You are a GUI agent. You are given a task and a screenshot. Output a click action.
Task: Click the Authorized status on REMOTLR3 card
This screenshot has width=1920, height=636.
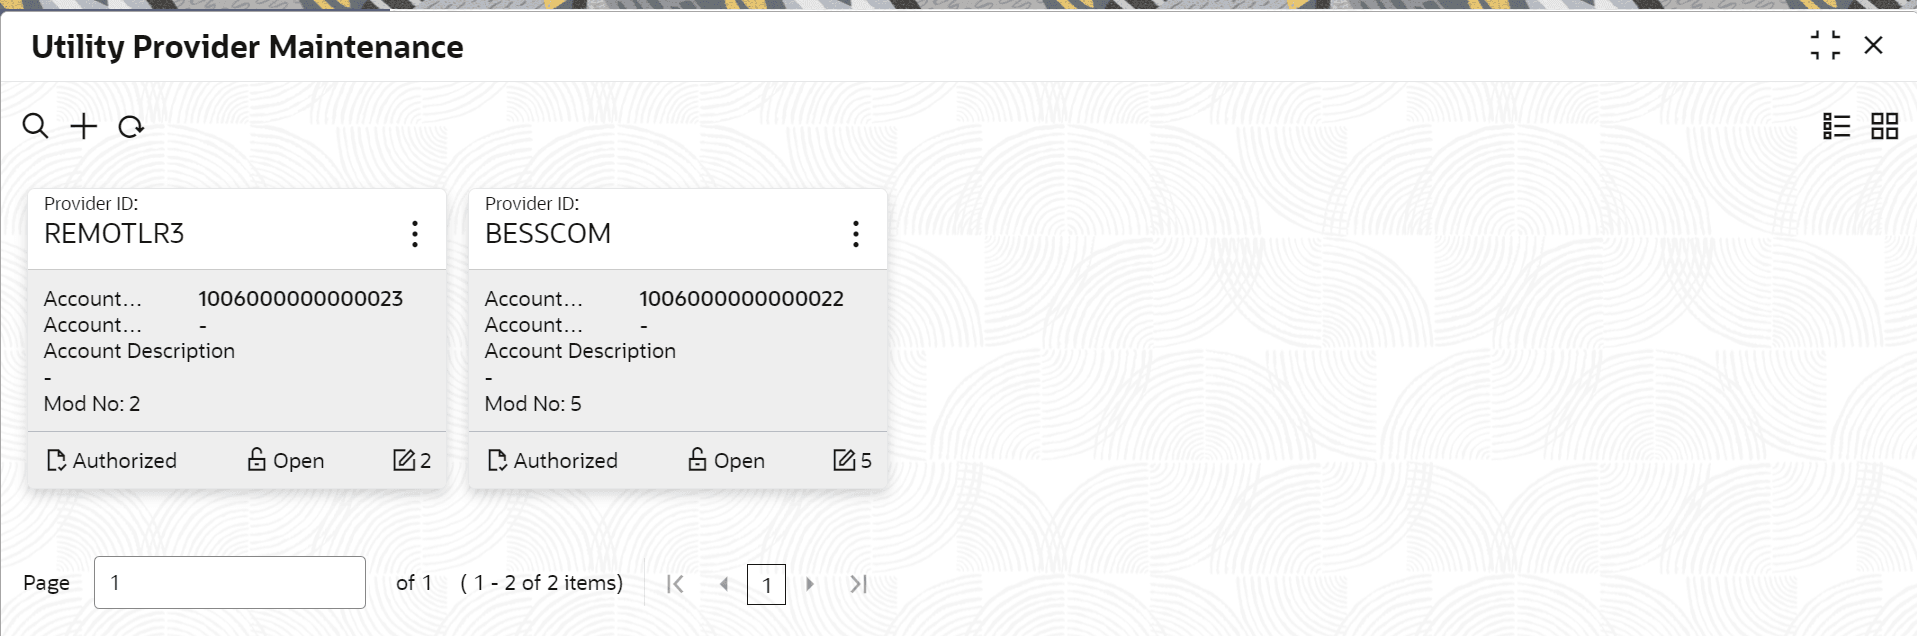pyautogui.click(x=112, y=460)
